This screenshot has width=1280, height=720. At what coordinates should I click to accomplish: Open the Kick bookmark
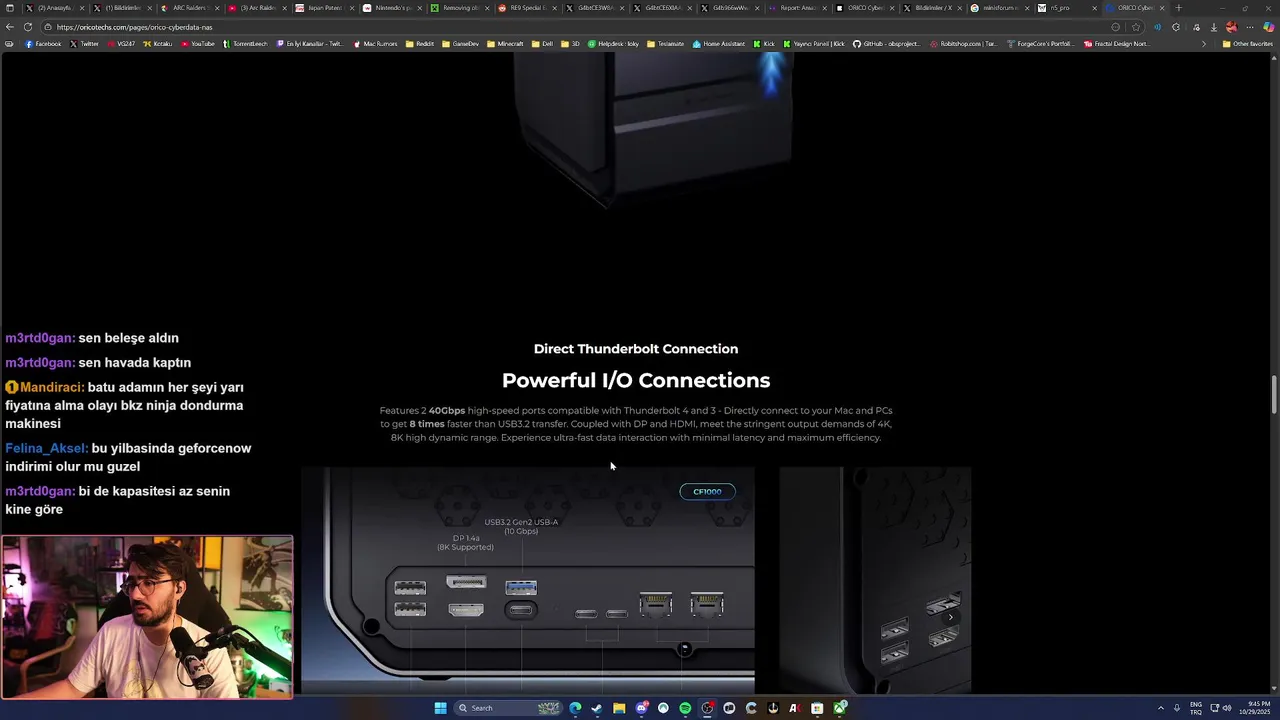coord(764,44)
